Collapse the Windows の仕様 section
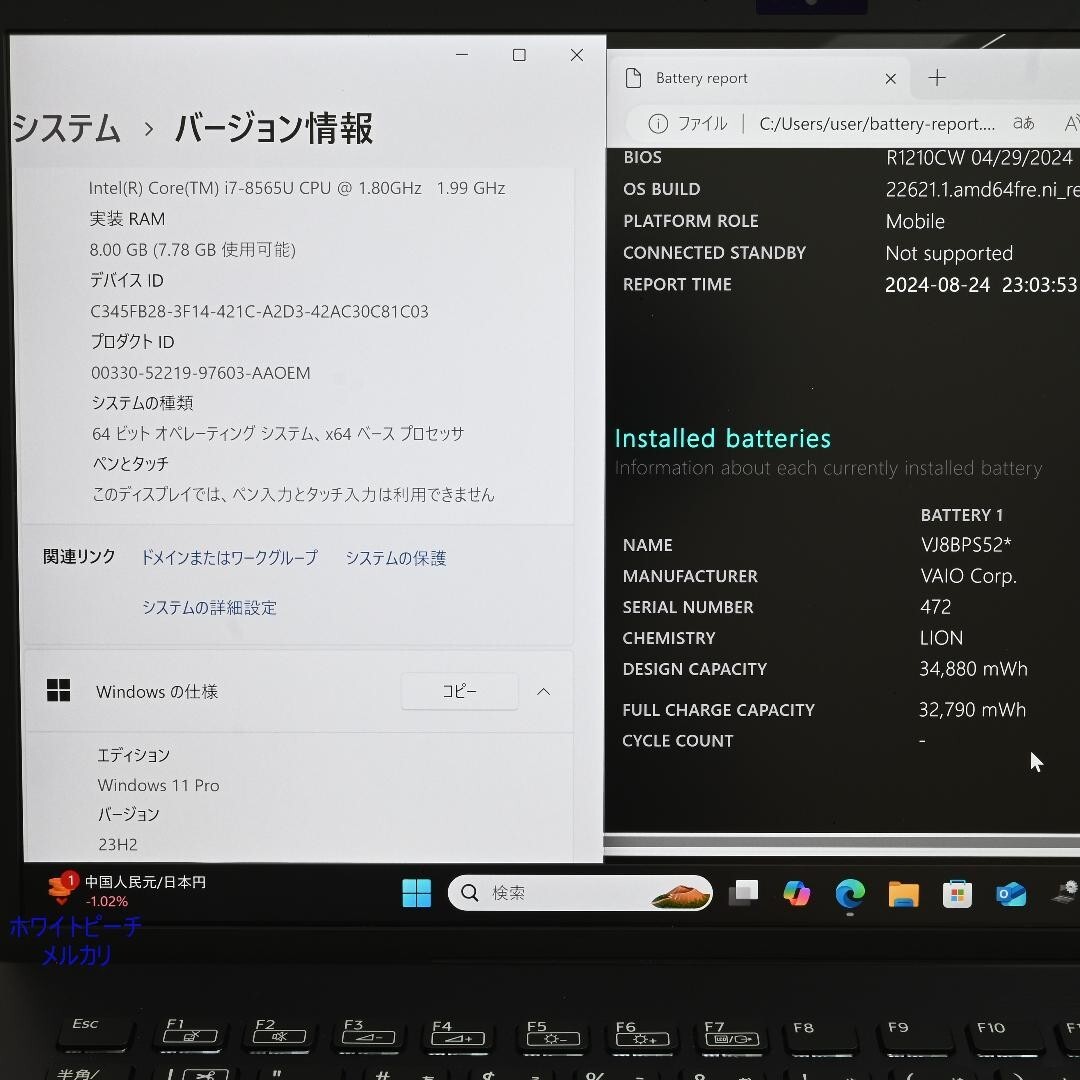 [x=543, y=692]
